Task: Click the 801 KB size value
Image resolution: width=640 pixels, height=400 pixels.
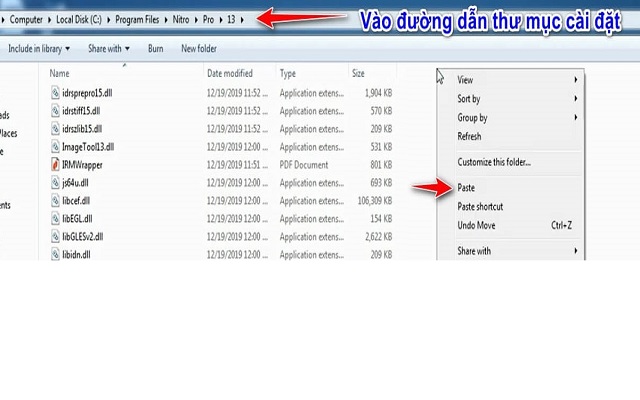Action: point(381,164)
